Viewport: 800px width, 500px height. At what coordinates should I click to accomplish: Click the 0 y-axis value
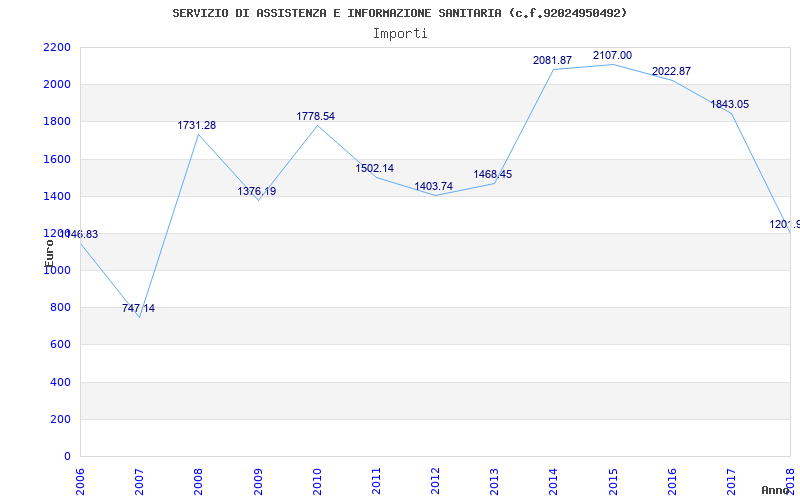tap(67, 456)
